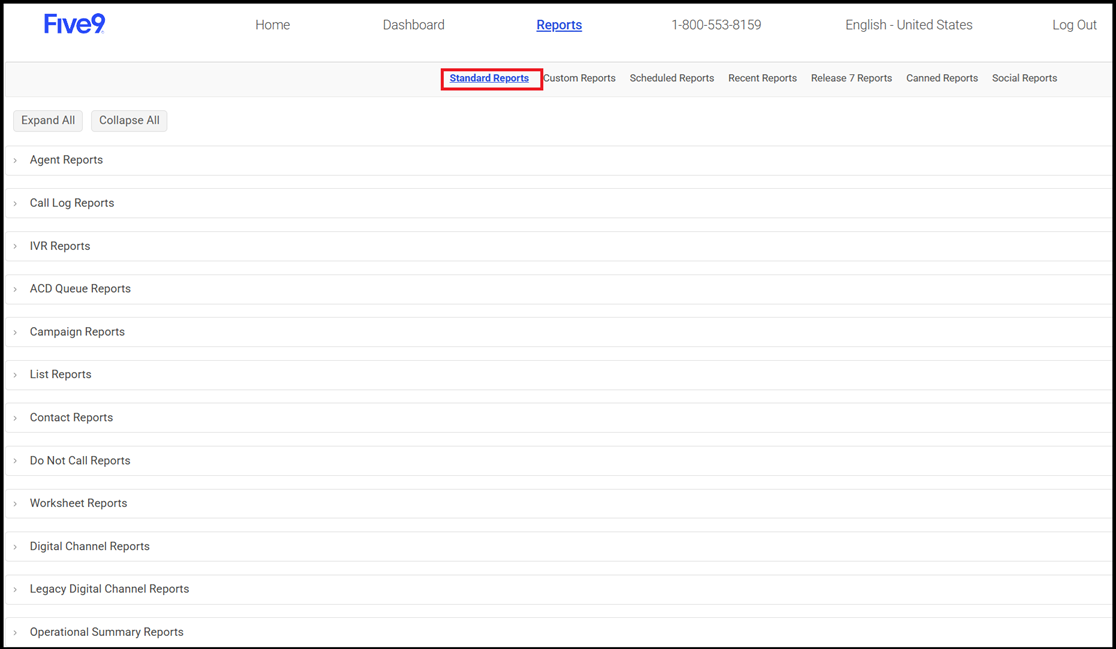Click the Expand All button
1116x649 pixels.
48,121
